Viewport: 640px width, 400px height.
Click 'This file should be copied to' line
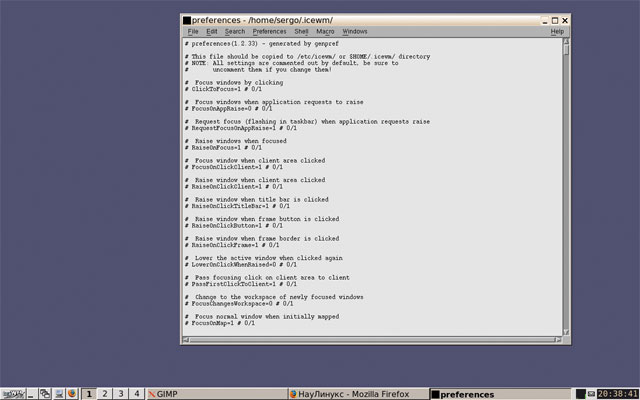coord(307,57)
